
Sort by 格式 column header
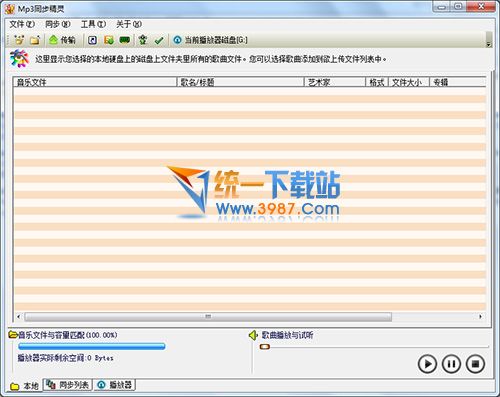click(x=377, y=82)
